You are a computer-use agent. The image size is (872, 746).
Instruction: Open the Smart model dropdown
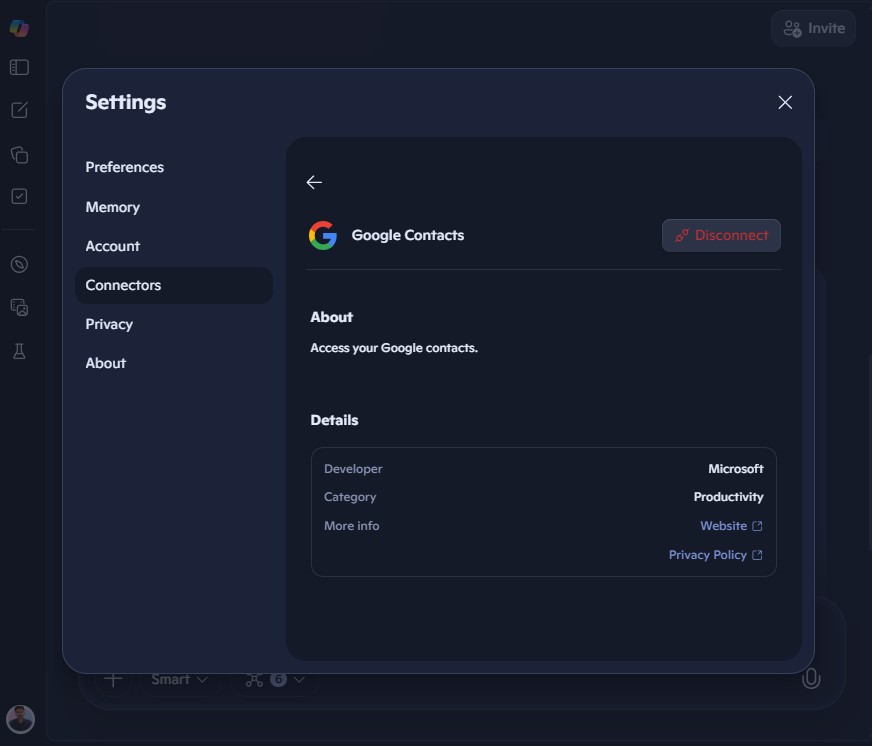click(177, 679)
